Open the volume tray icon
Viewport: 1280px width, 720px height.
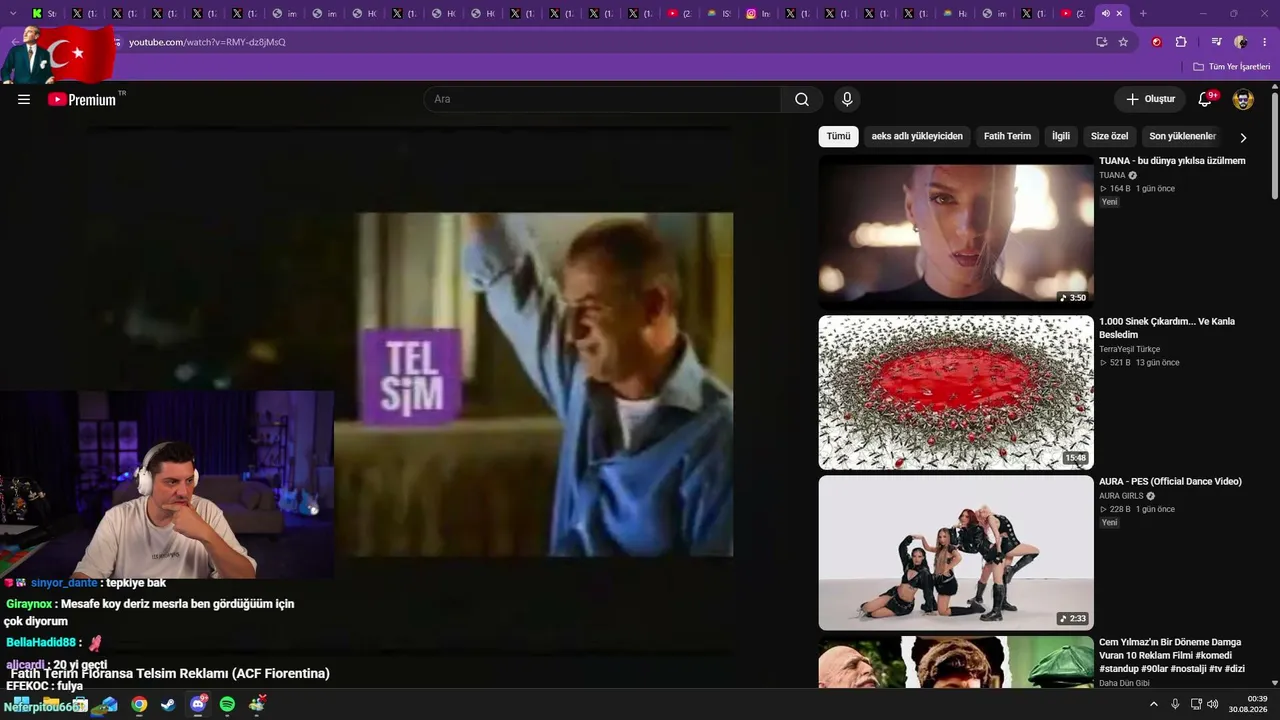[1213, 704]
